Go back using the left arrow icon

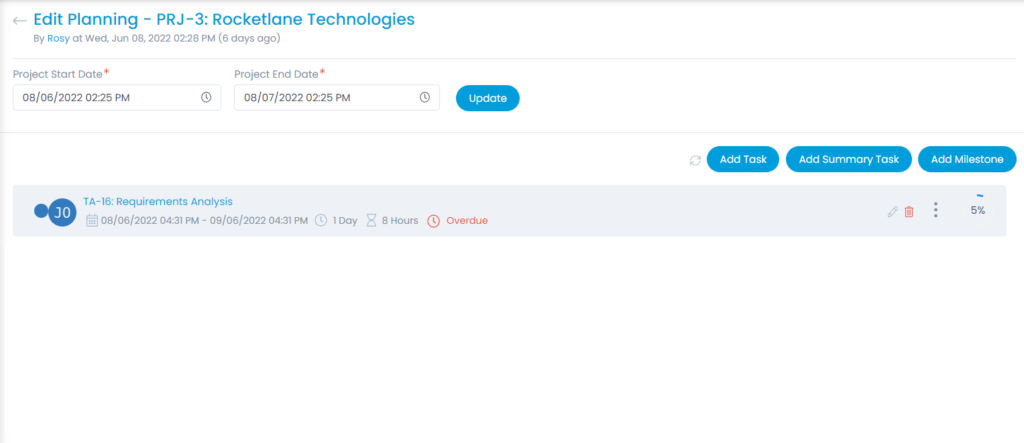click(x=20, y=20)
